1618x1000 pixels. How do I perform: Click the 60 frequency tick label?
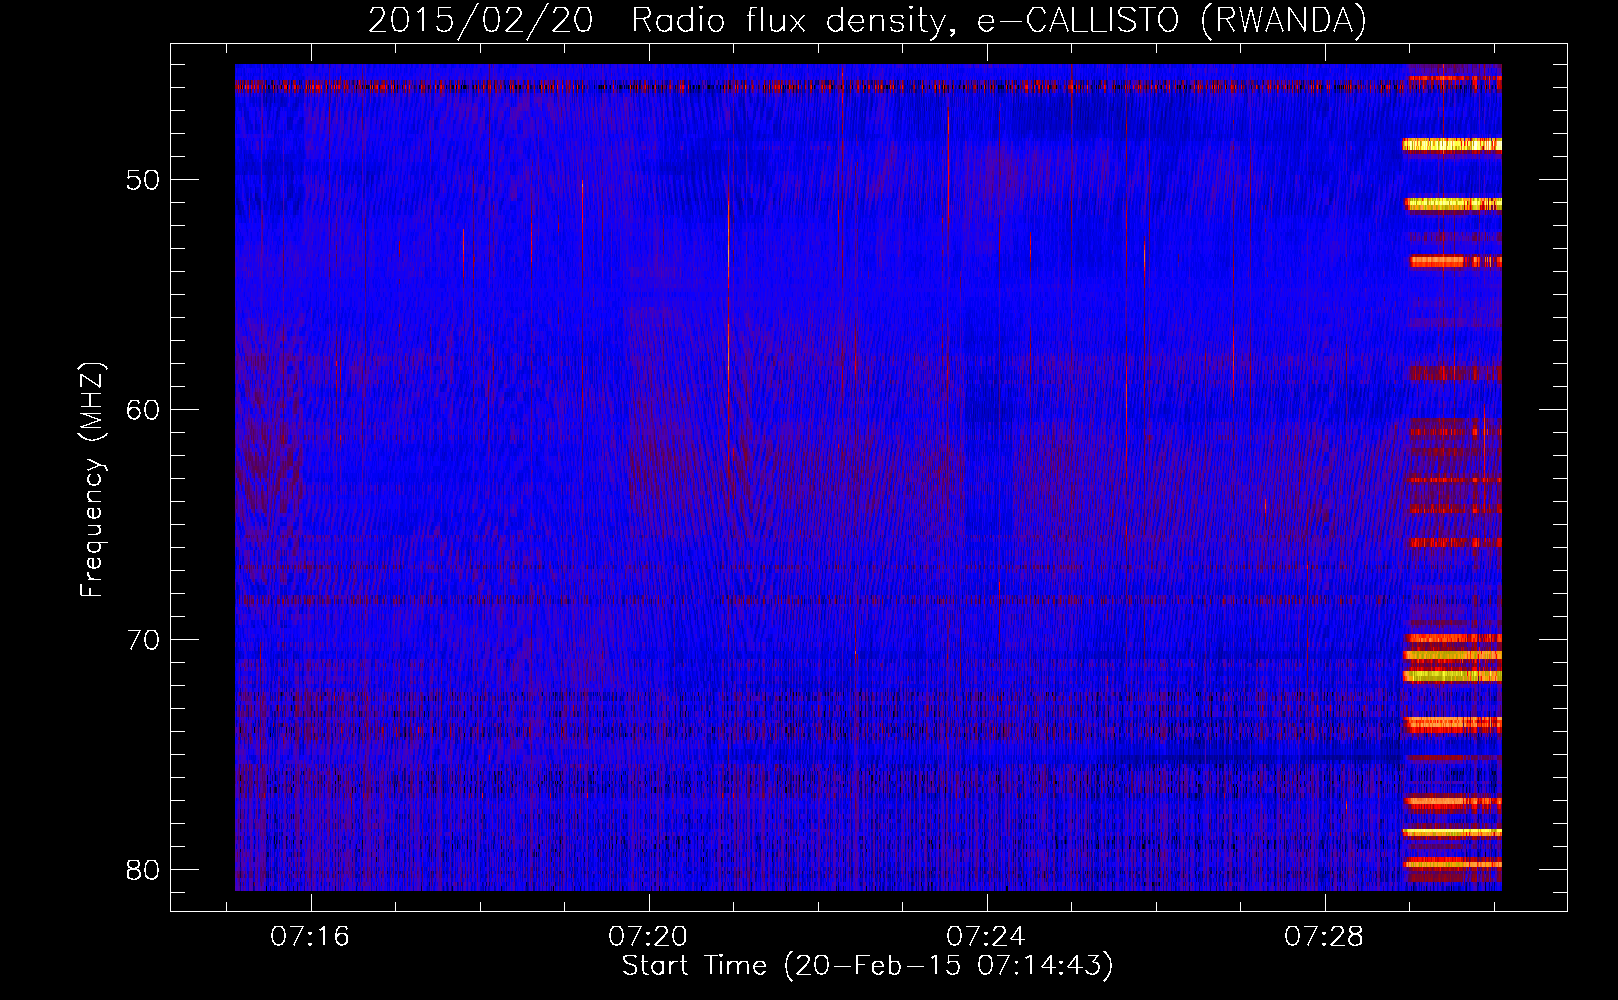coord(143,410)
